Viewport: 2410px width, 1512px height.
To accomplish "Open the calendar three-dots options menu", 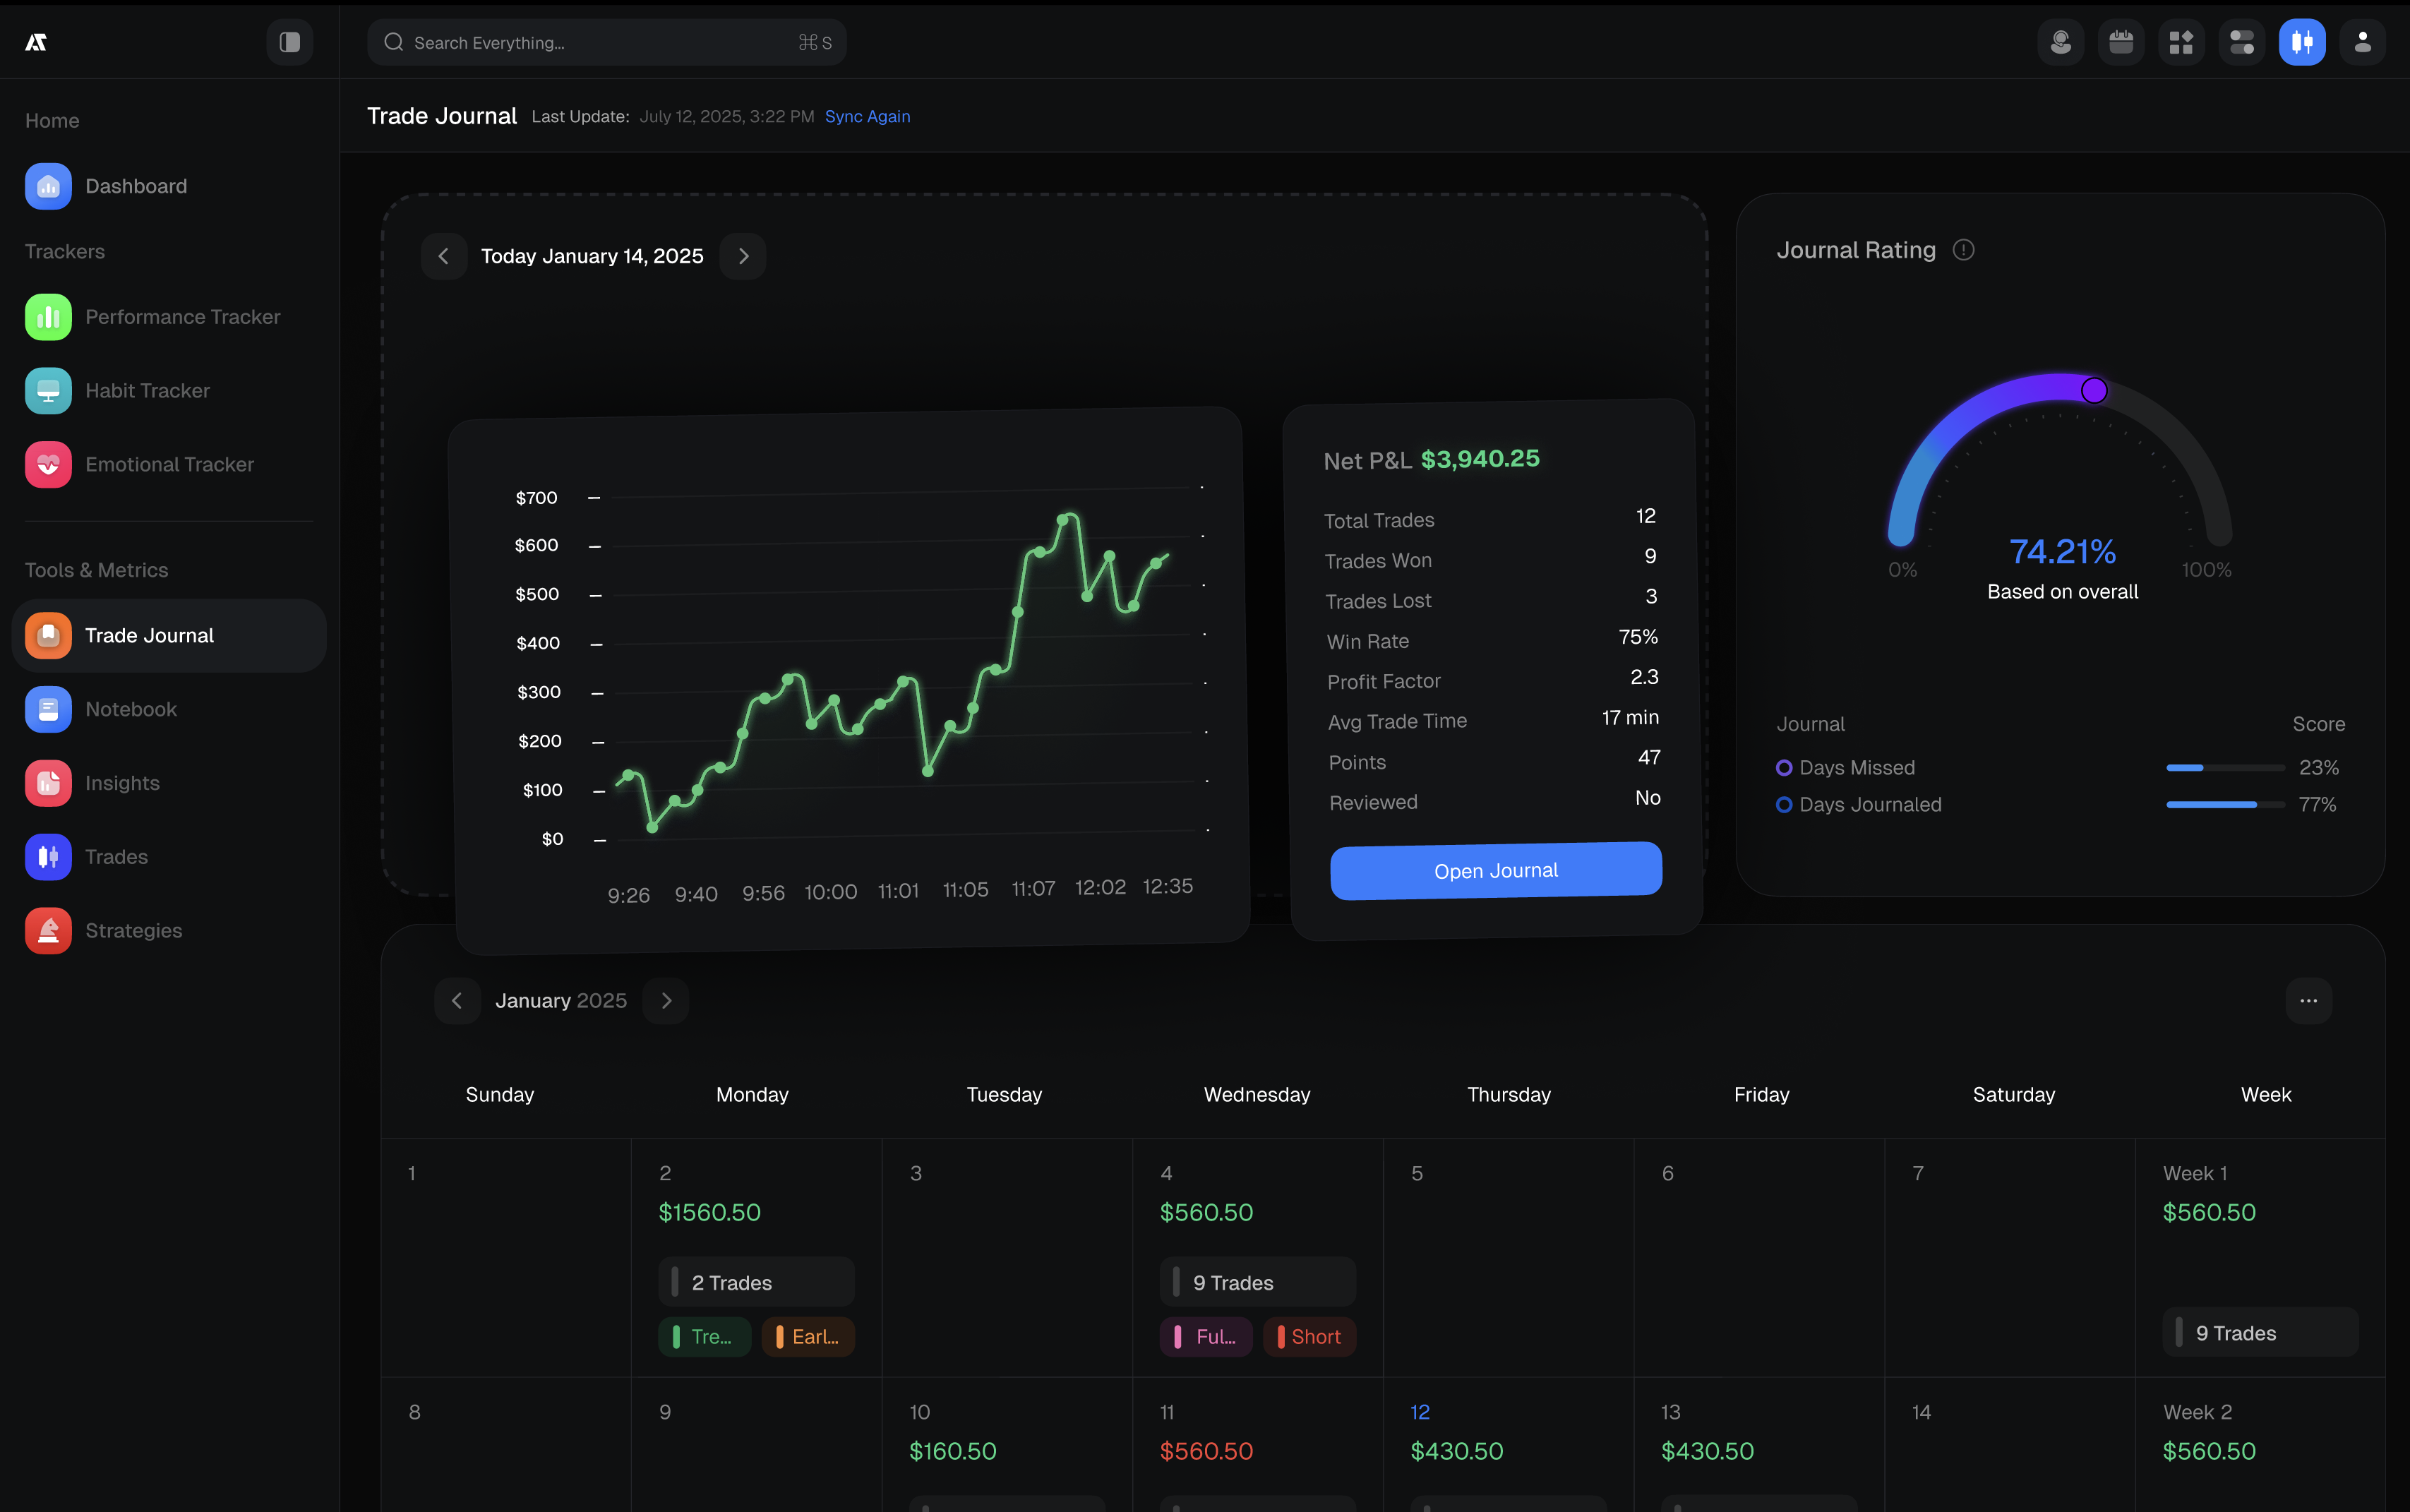I will point(2308,1000).
